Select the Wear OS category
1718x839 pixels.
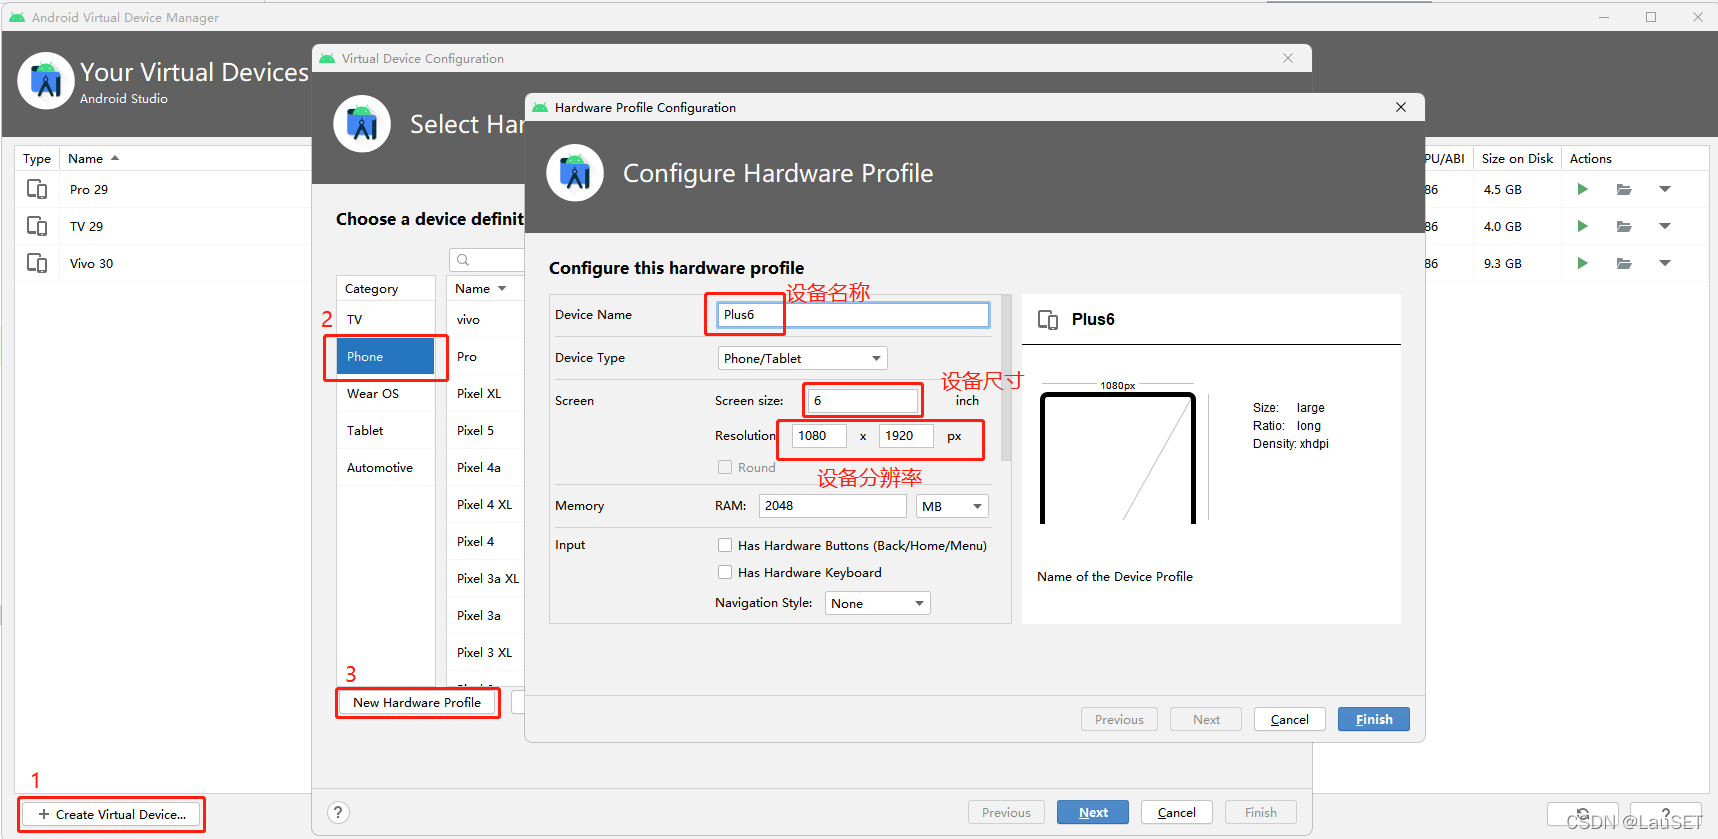pyautogui.click(x=385, y=393)
